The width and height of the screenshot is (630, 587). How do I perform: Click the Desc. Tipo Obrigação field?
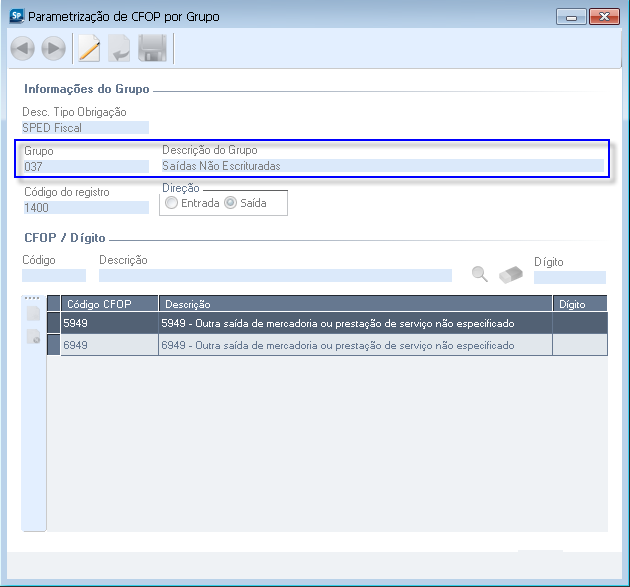[x=85, y=128]
